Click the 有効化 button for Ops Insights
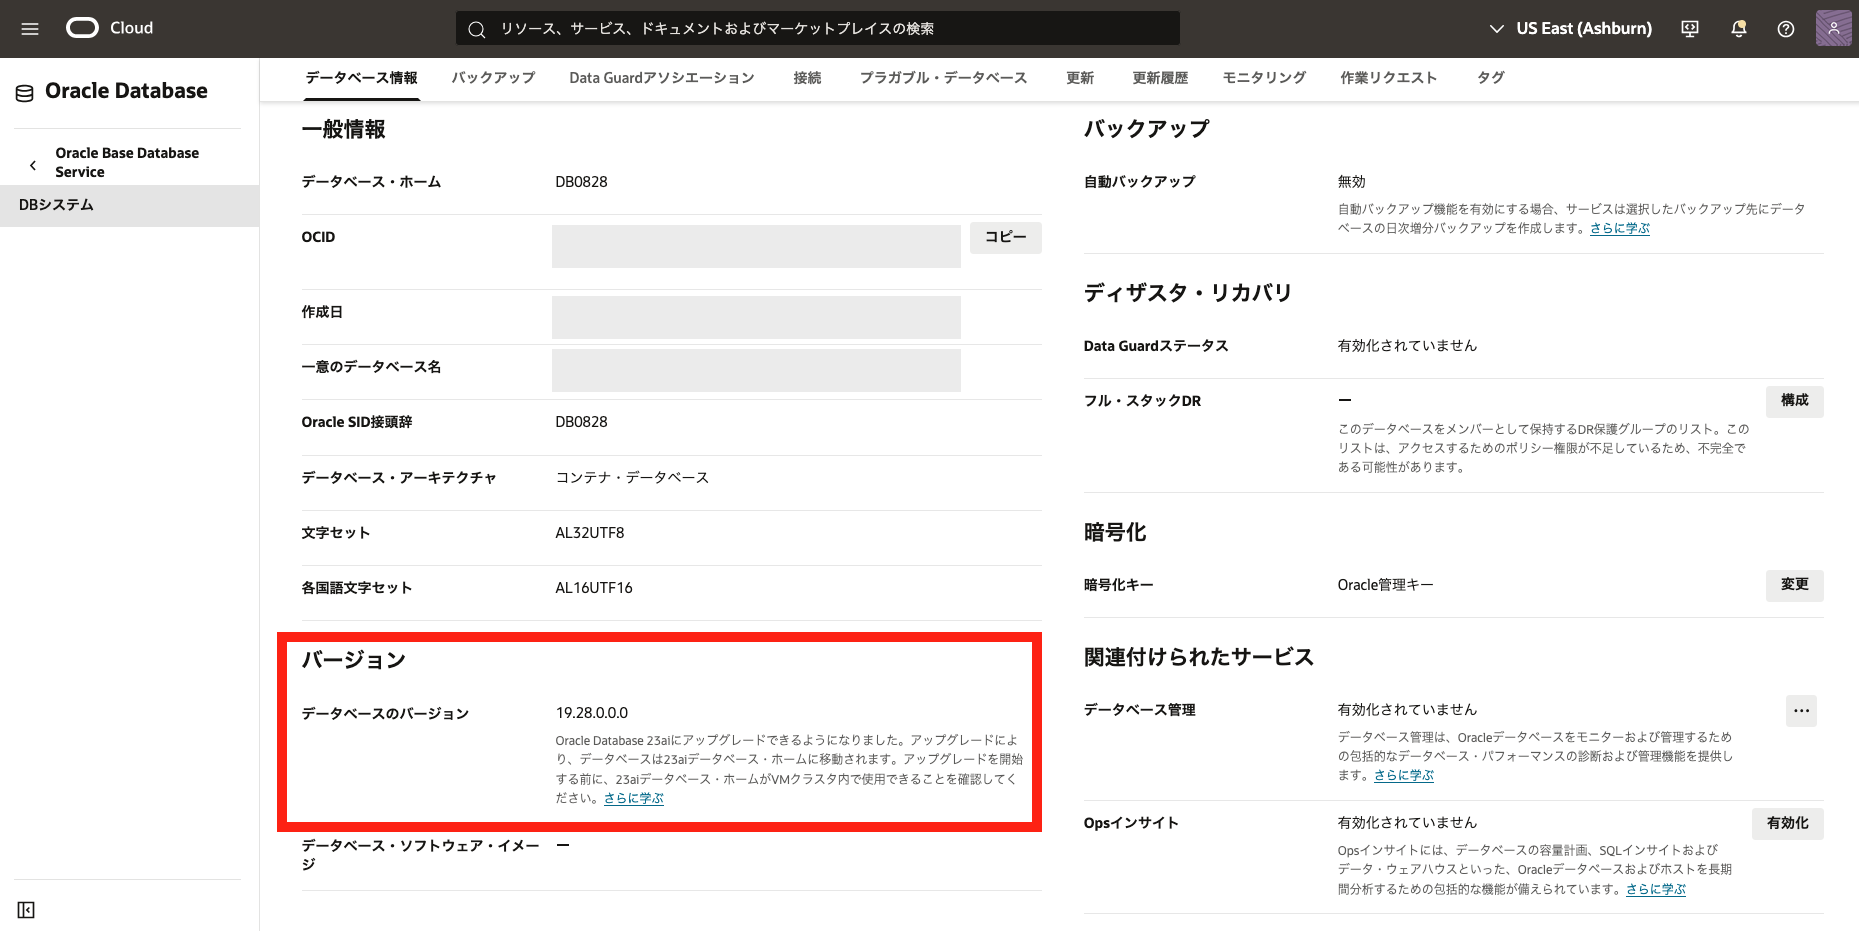Screen dimensions: 1859x931 coord(1787,823)
